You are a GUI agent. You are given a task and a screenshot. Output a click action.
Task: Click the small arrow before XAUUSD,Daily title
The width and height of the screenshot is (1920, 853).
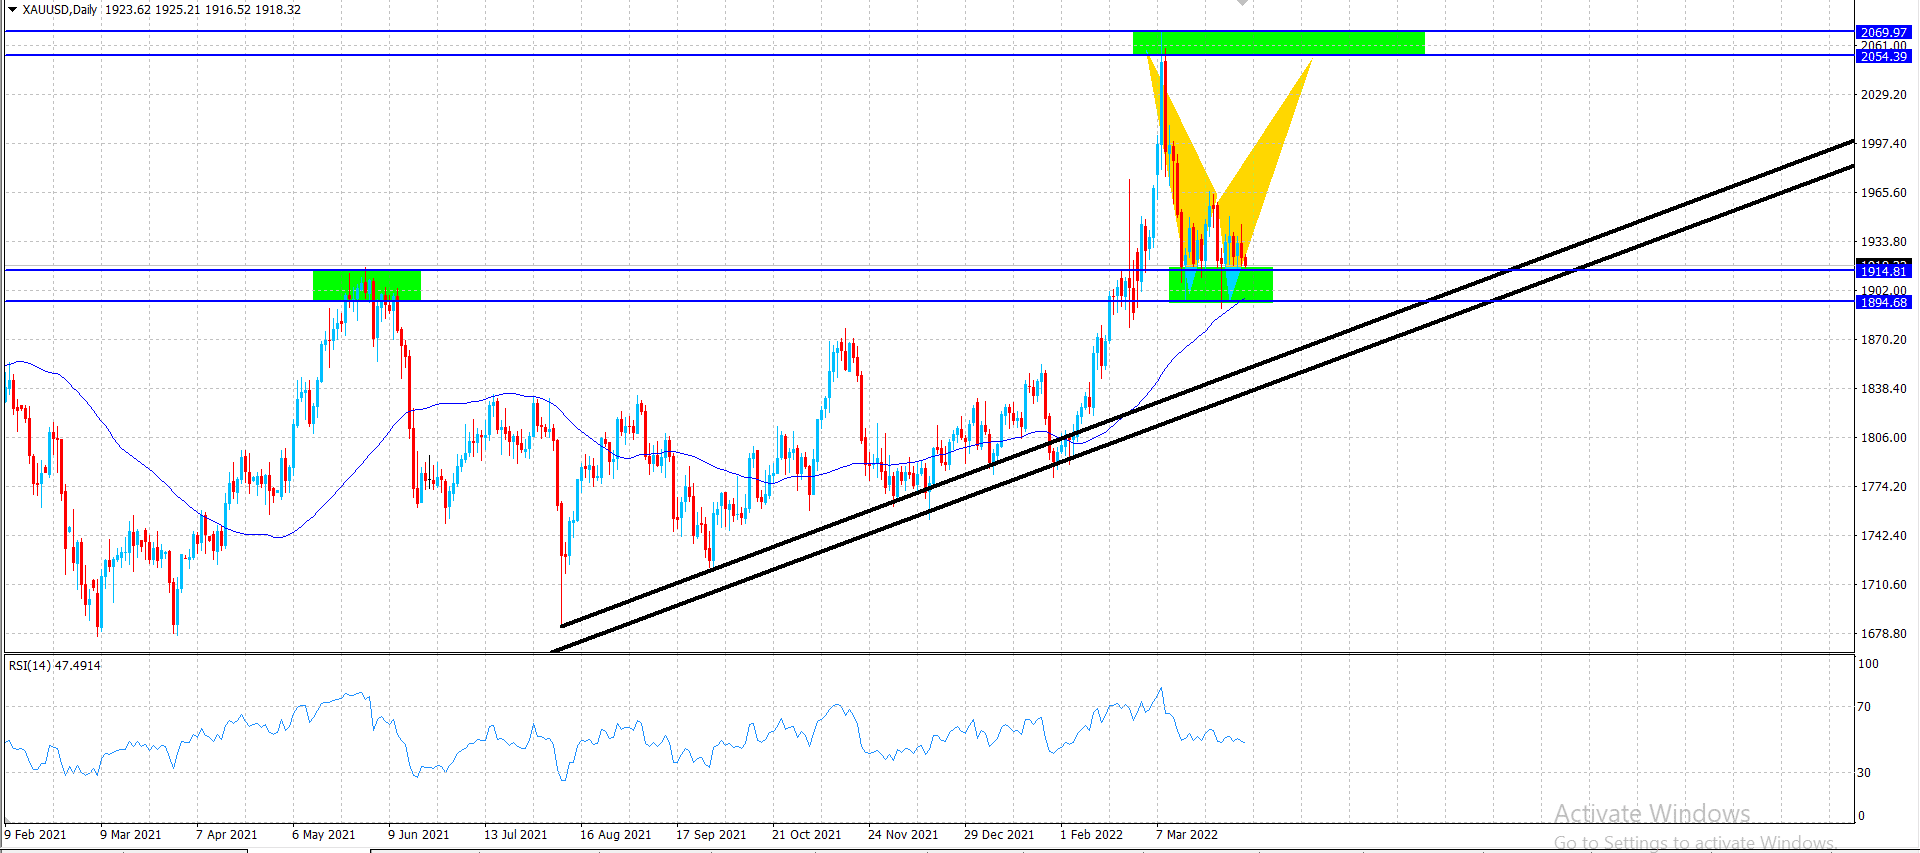[x=12, y=10]
